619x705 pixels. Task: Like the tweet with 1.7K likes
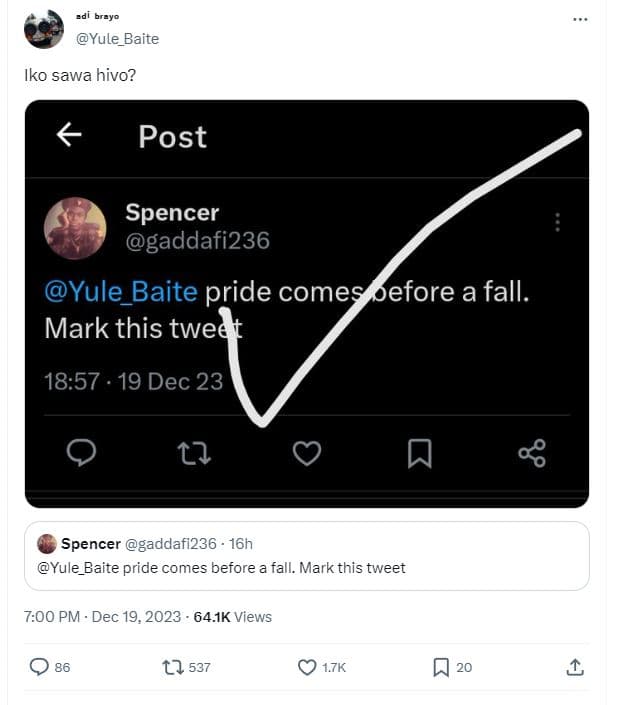click(307, 667)
